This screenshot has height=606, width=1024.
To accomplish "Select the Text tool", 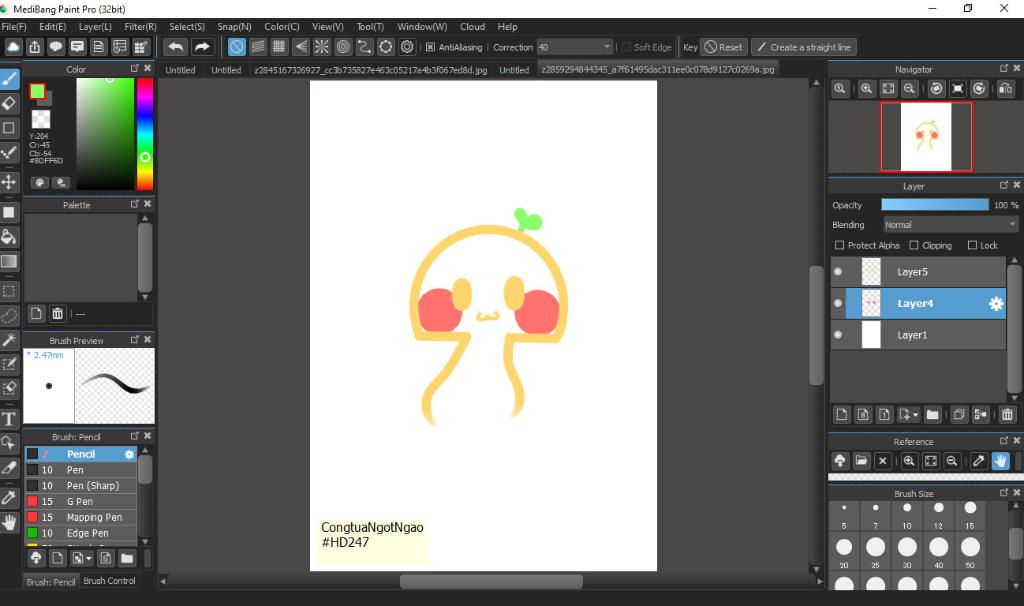I will pos(9,419).
